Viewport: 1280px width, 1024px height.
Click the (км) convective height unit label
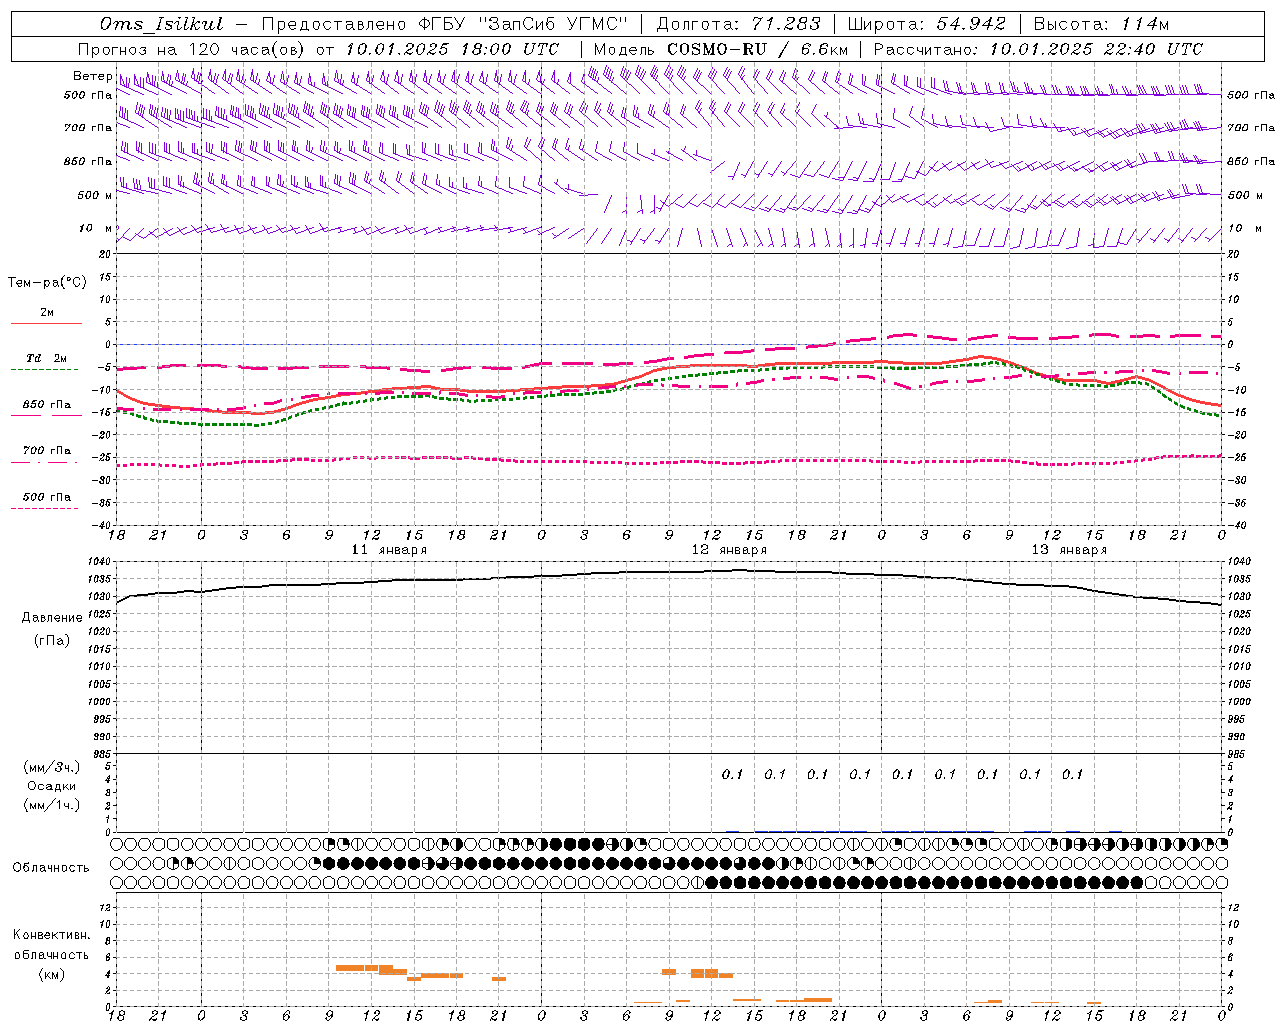(x=52, y=974)
